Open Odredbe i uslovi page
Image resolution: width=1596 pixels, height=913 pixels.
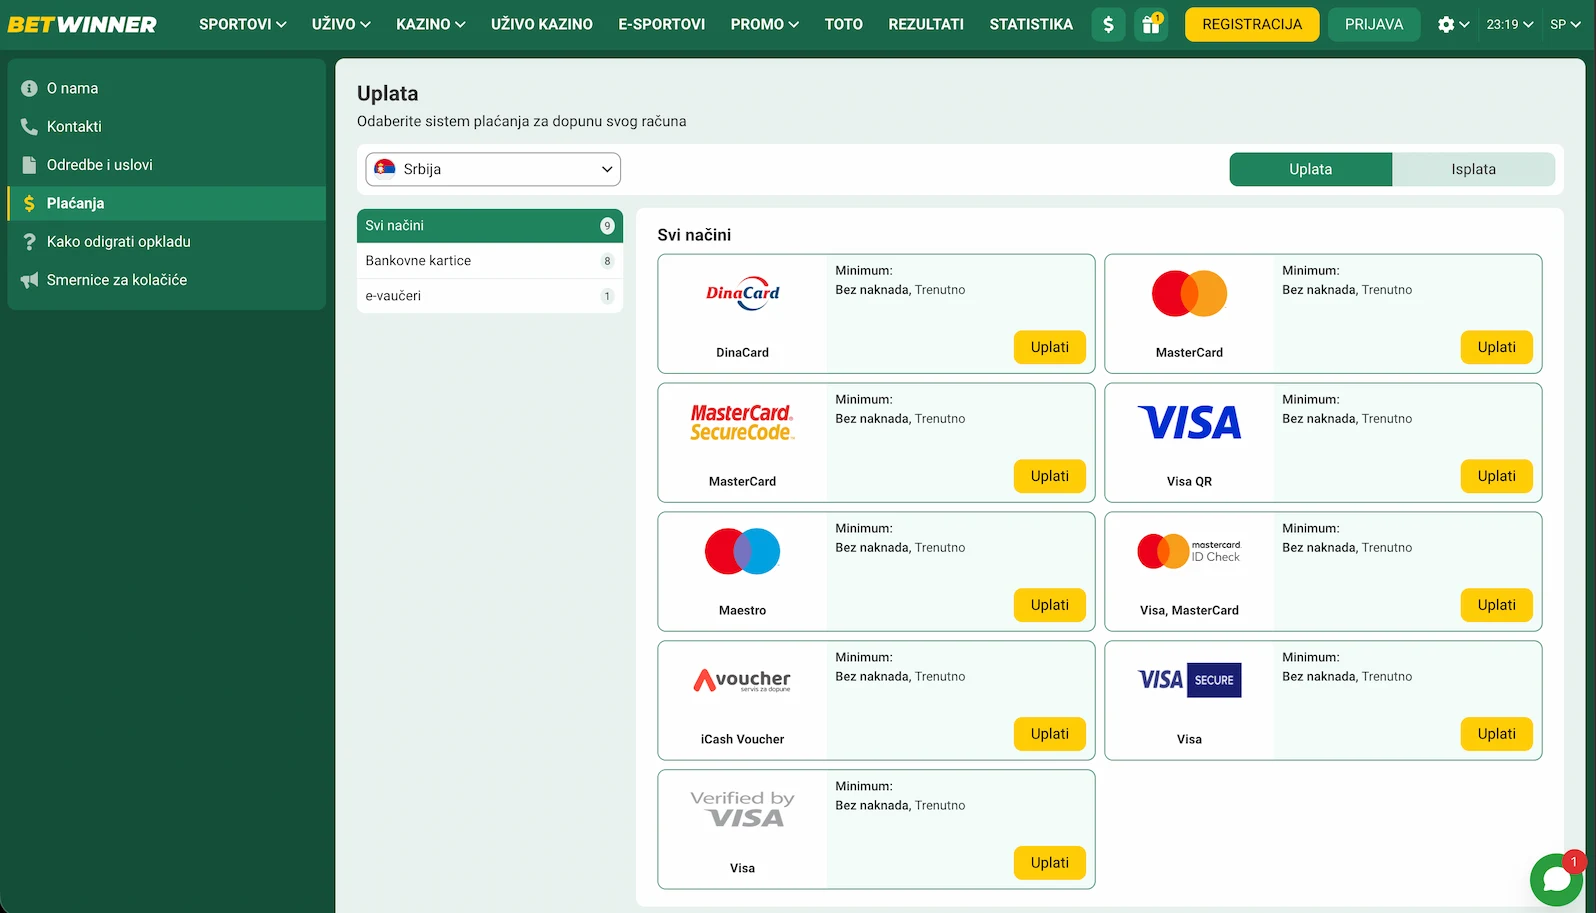(166, 165)
